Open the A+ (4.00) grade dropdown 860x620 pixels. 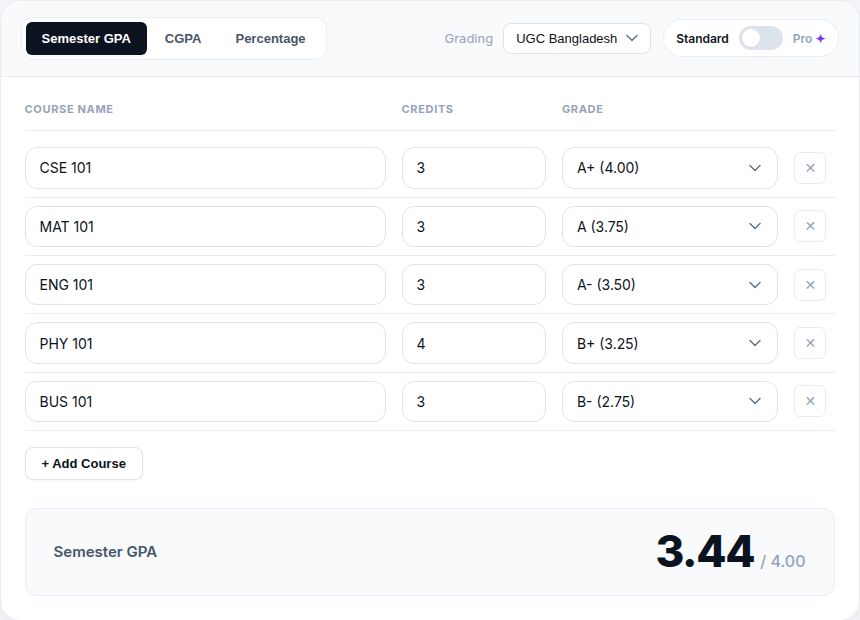point(669,168)
